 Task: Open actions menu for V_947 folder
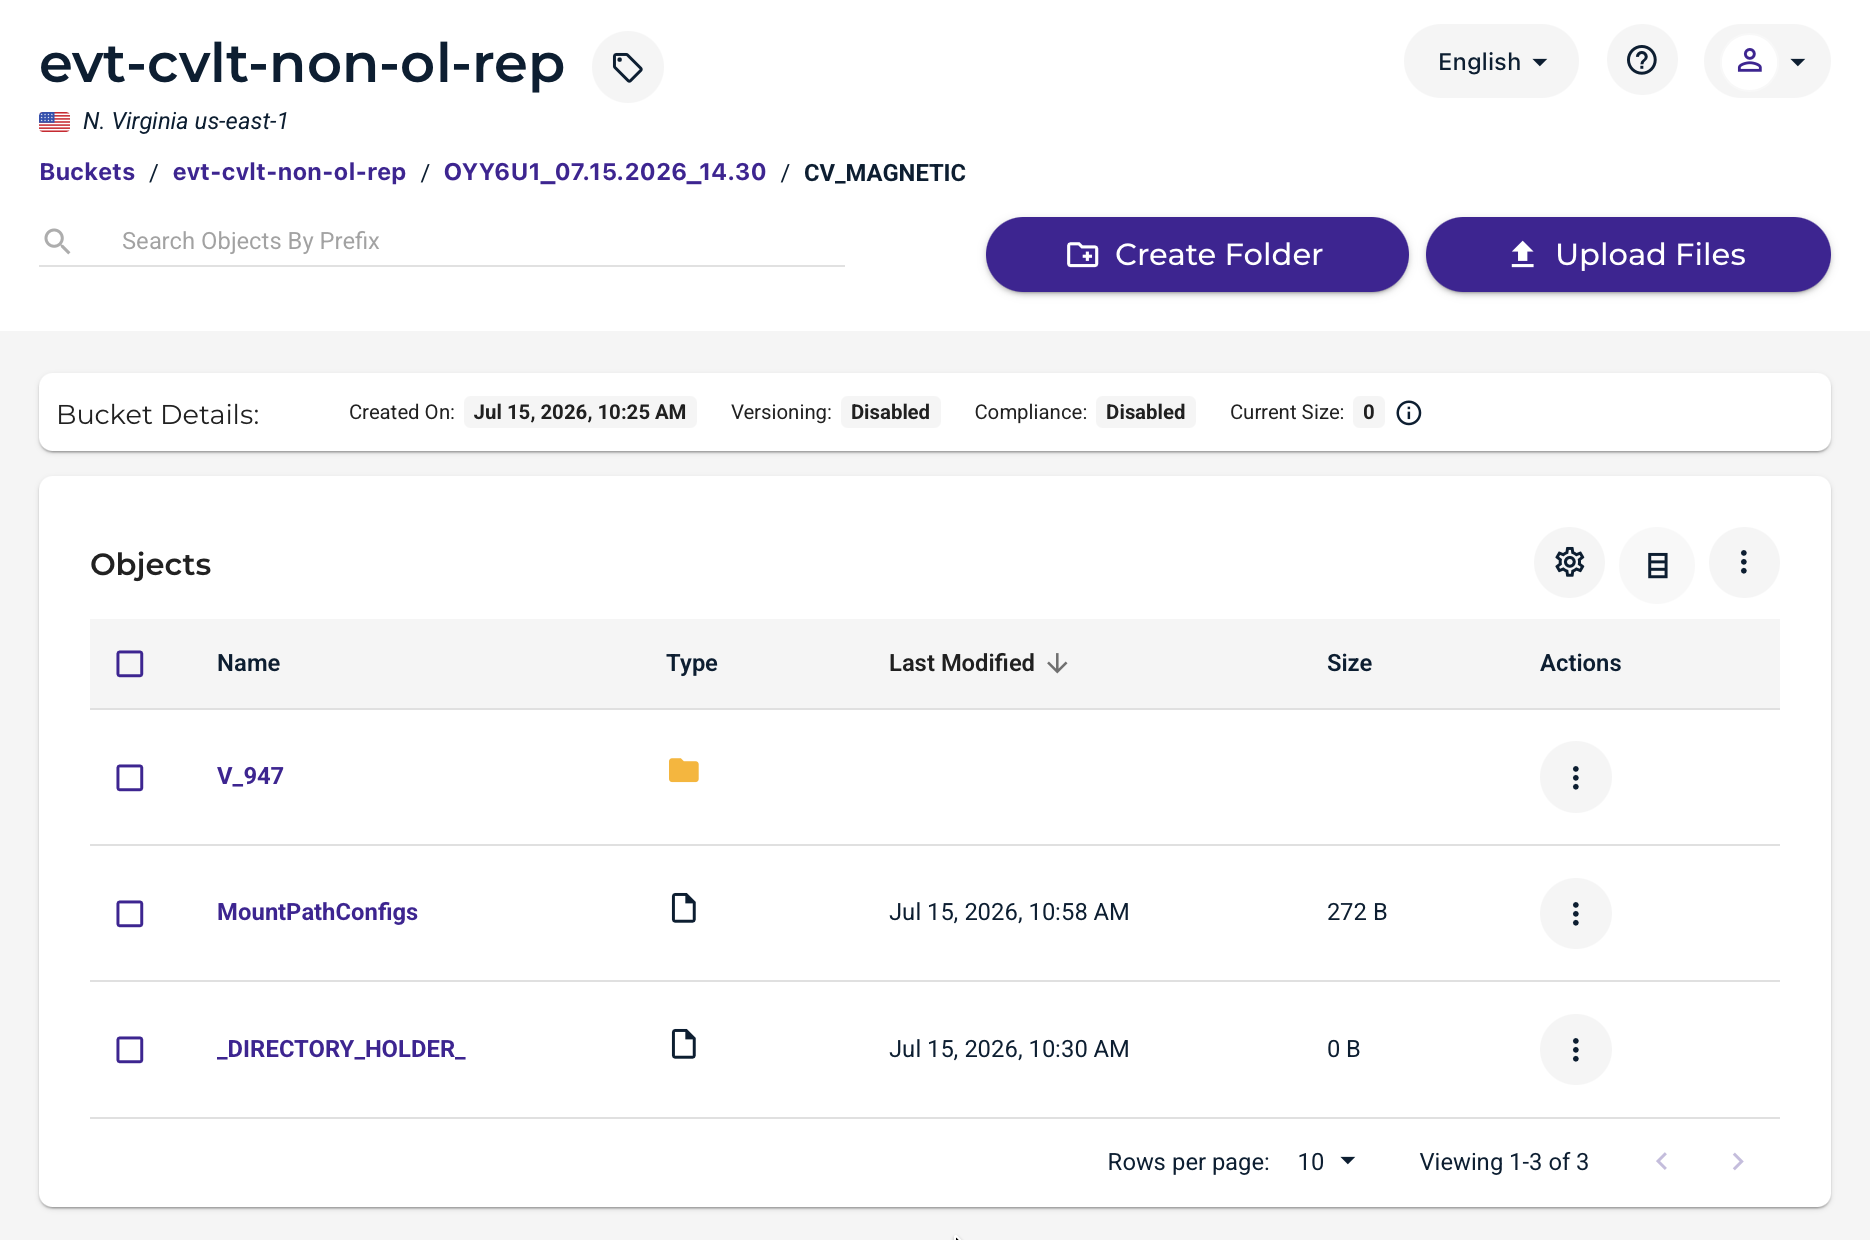pos(1575,777)
